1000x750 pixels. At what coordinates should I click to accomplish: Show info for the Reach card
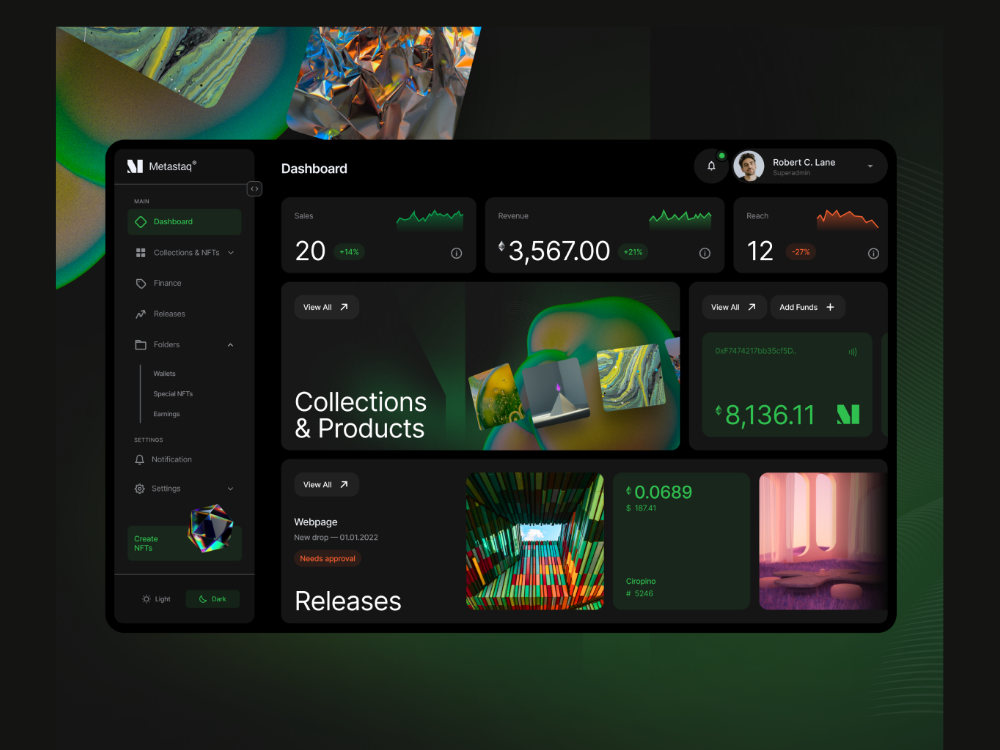click(x=874, y=253)
